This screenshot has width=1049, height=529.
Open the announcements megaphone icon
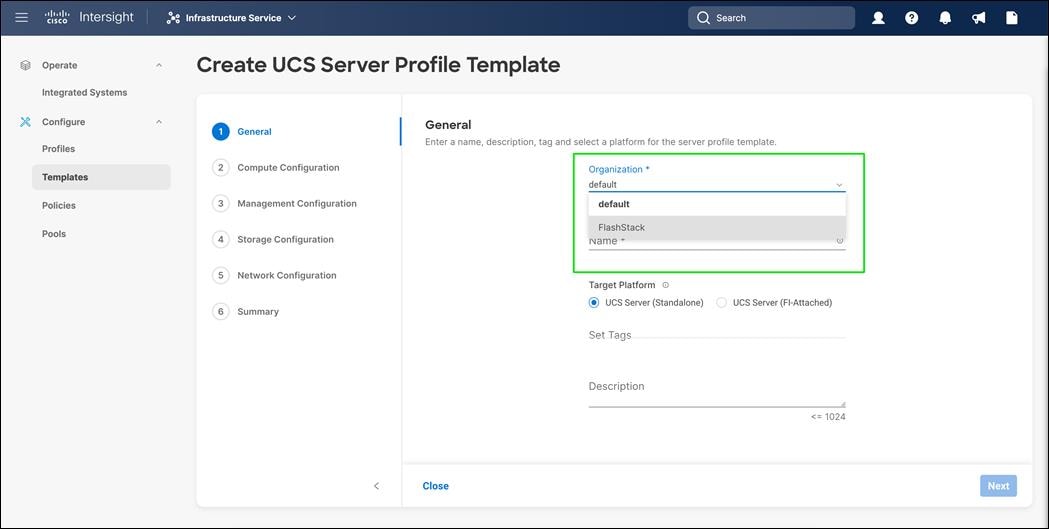coord(978,18)
